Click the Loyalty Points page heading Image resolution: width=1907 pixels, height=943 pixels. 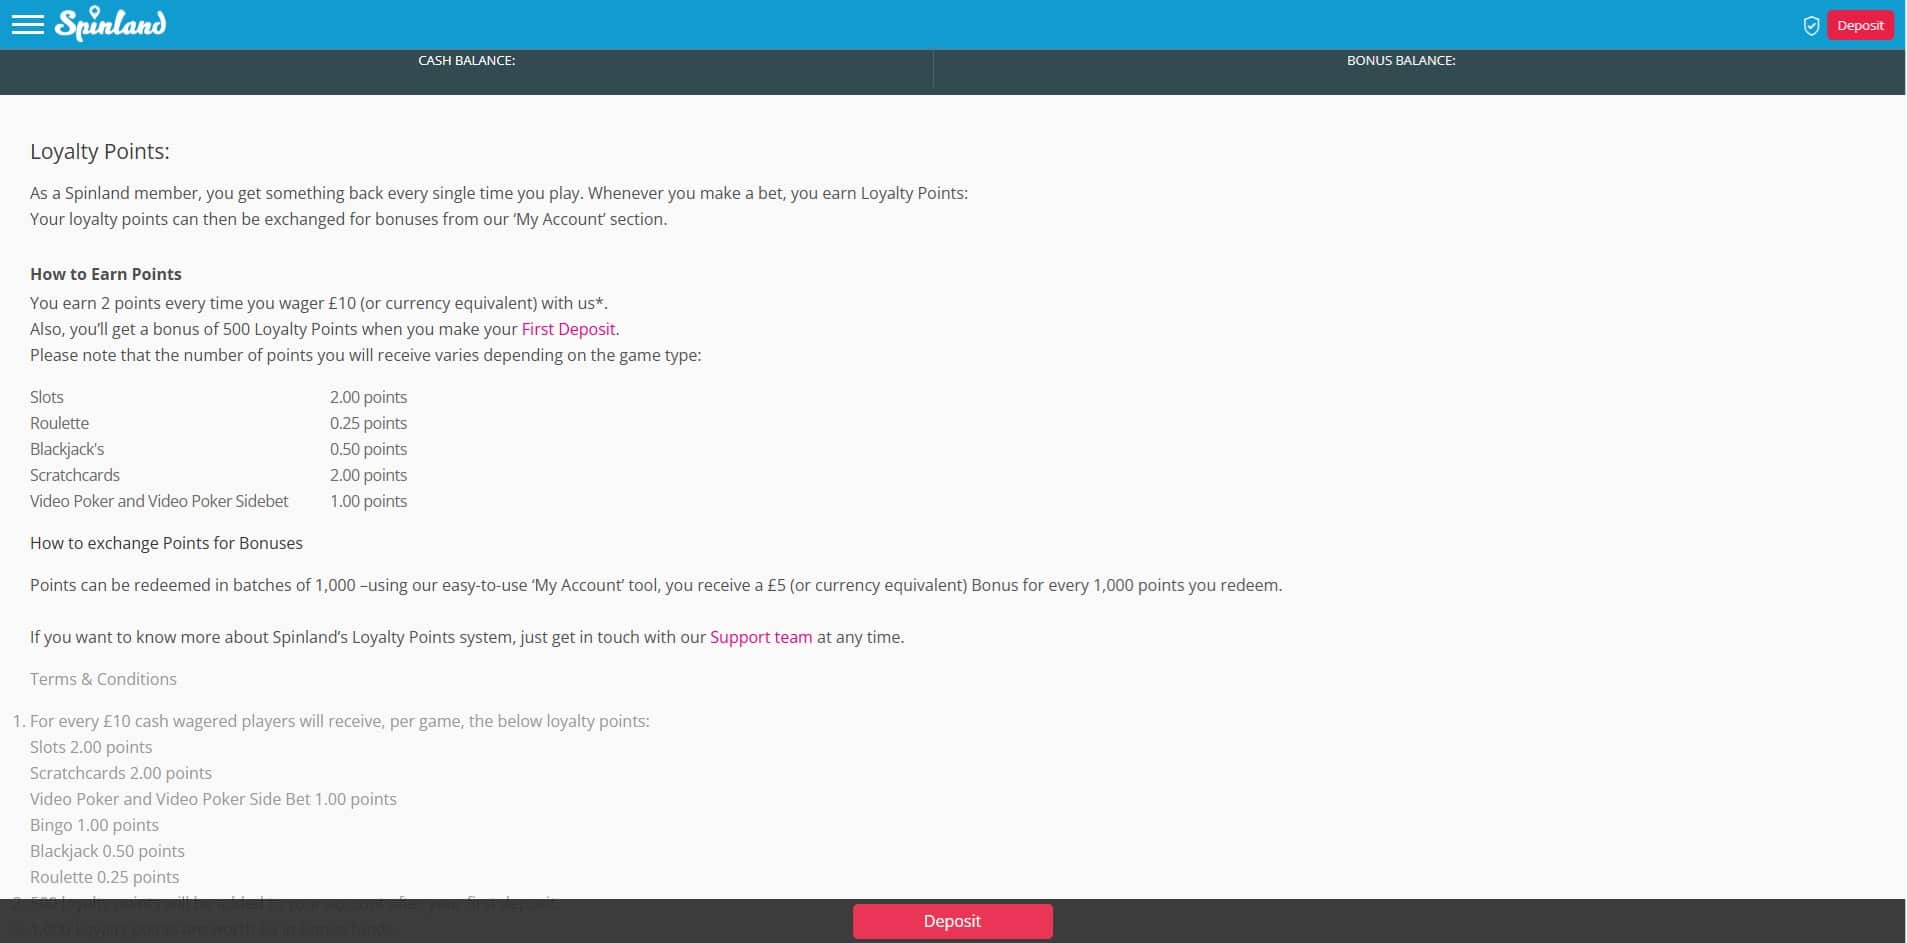pyautogui.click(x=100, y=151)
